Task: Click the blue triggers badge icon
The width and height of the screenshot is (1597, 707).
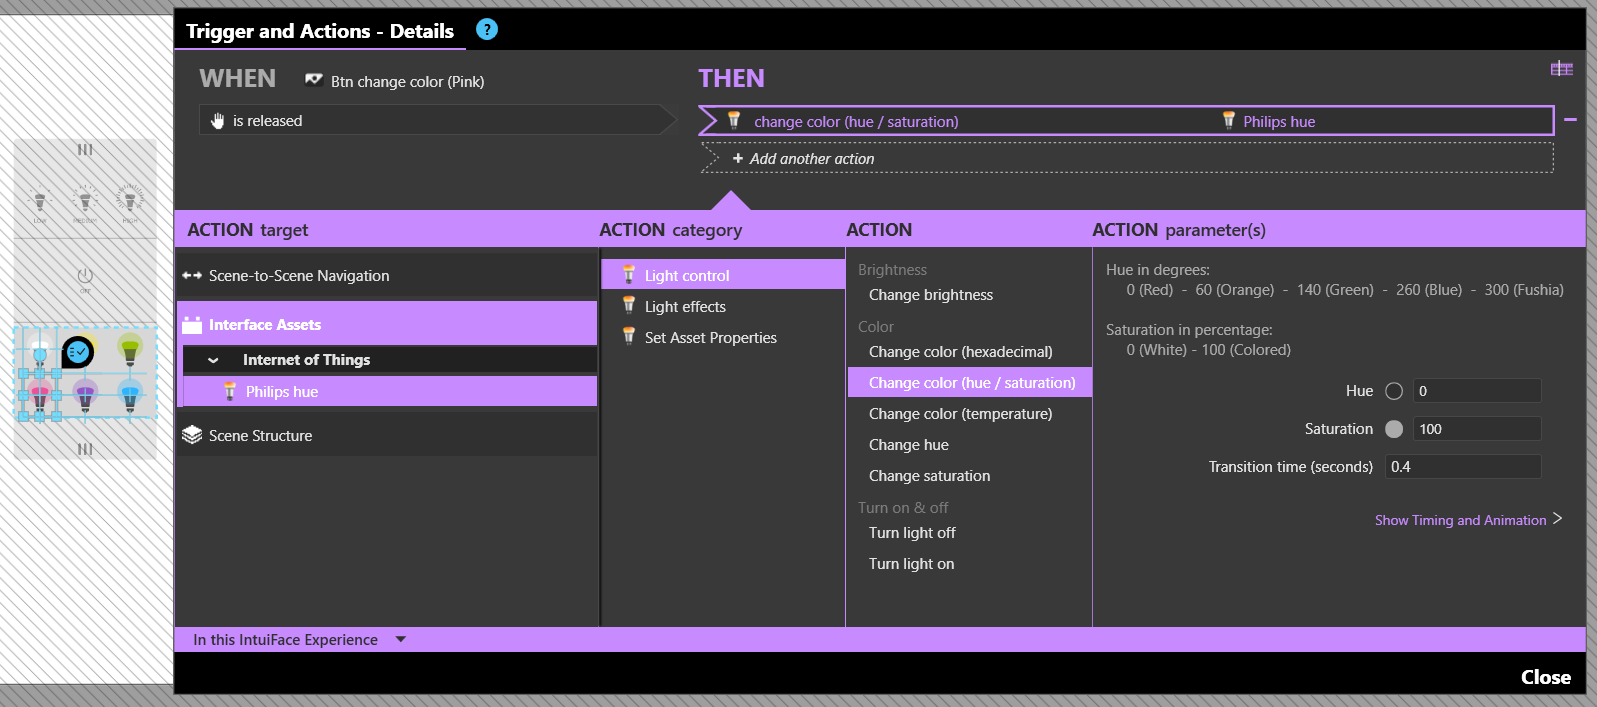Action: 78,352
